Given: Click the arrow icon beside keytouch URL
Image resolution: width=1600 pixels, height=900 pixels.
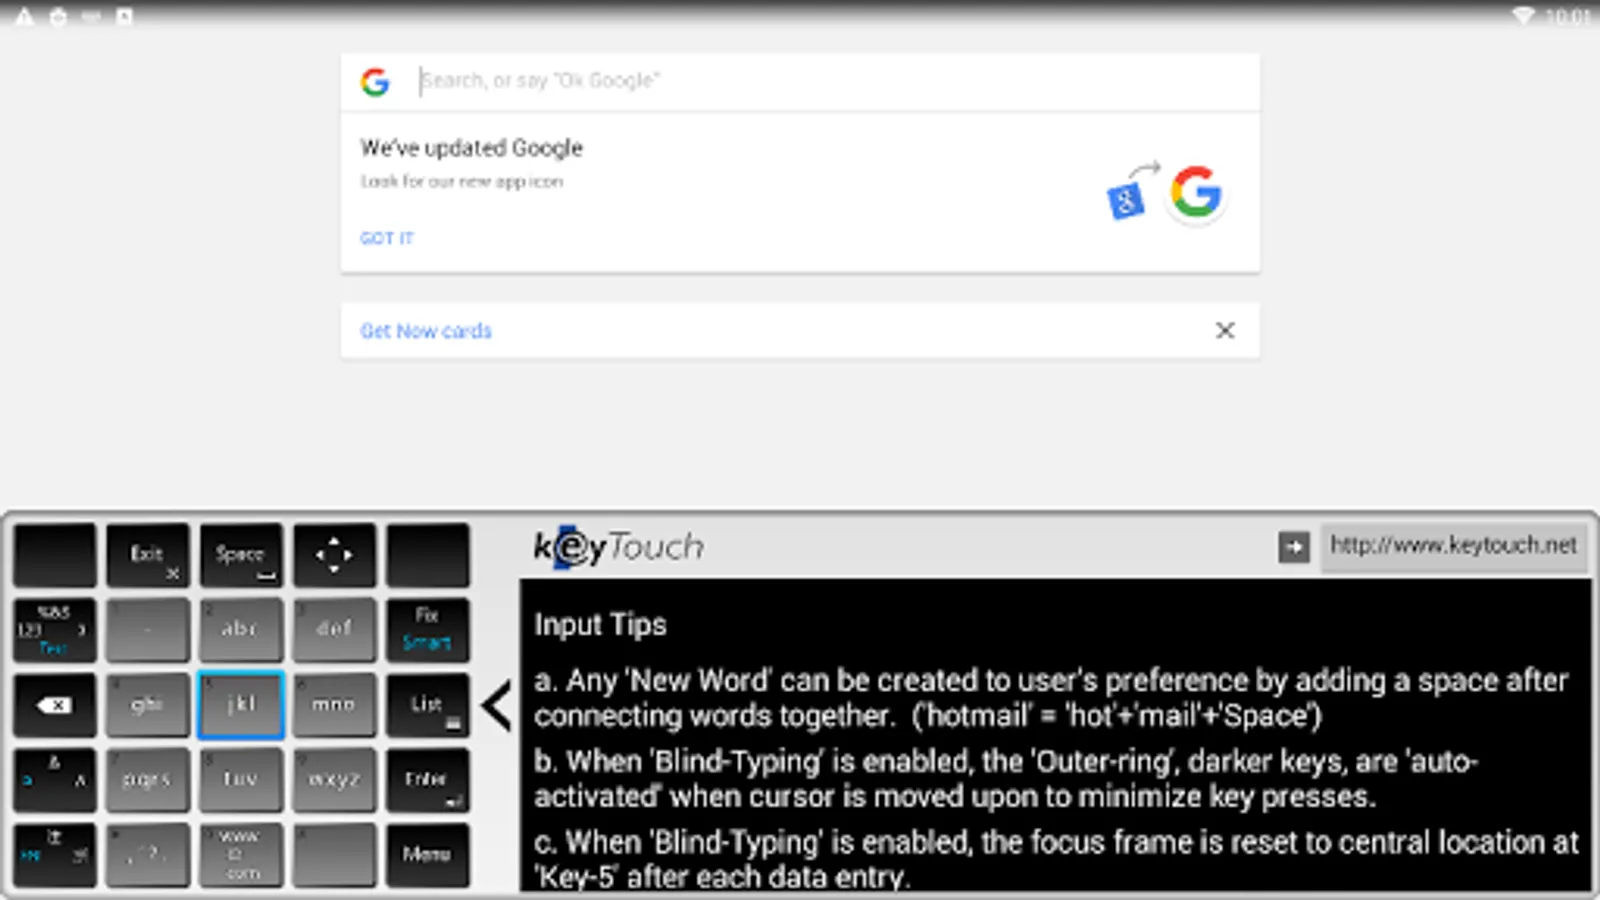Looking at the screenshot, I should tap(1293, 547).
